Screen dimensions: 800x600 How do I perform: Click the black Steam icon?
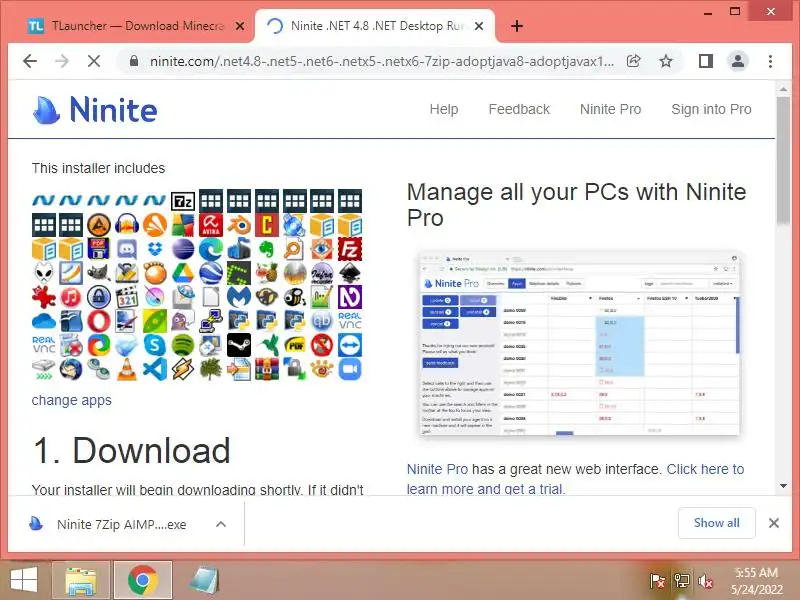(239, 345)
